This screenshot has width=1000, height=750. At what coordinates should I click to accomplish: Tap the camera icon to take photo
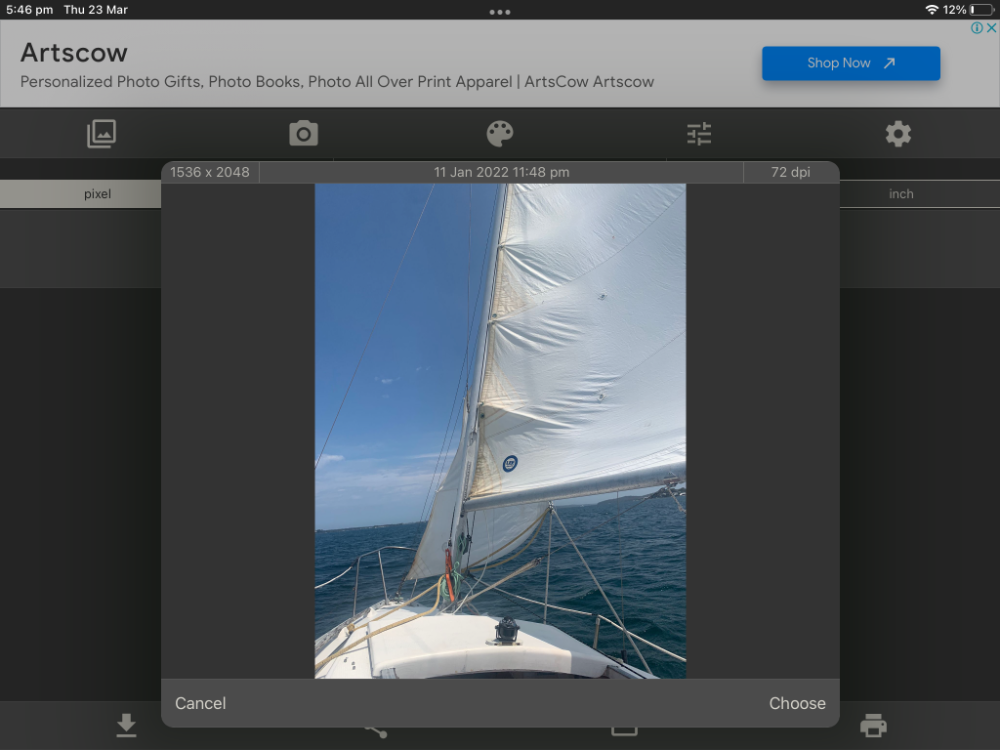pos(303,134)
